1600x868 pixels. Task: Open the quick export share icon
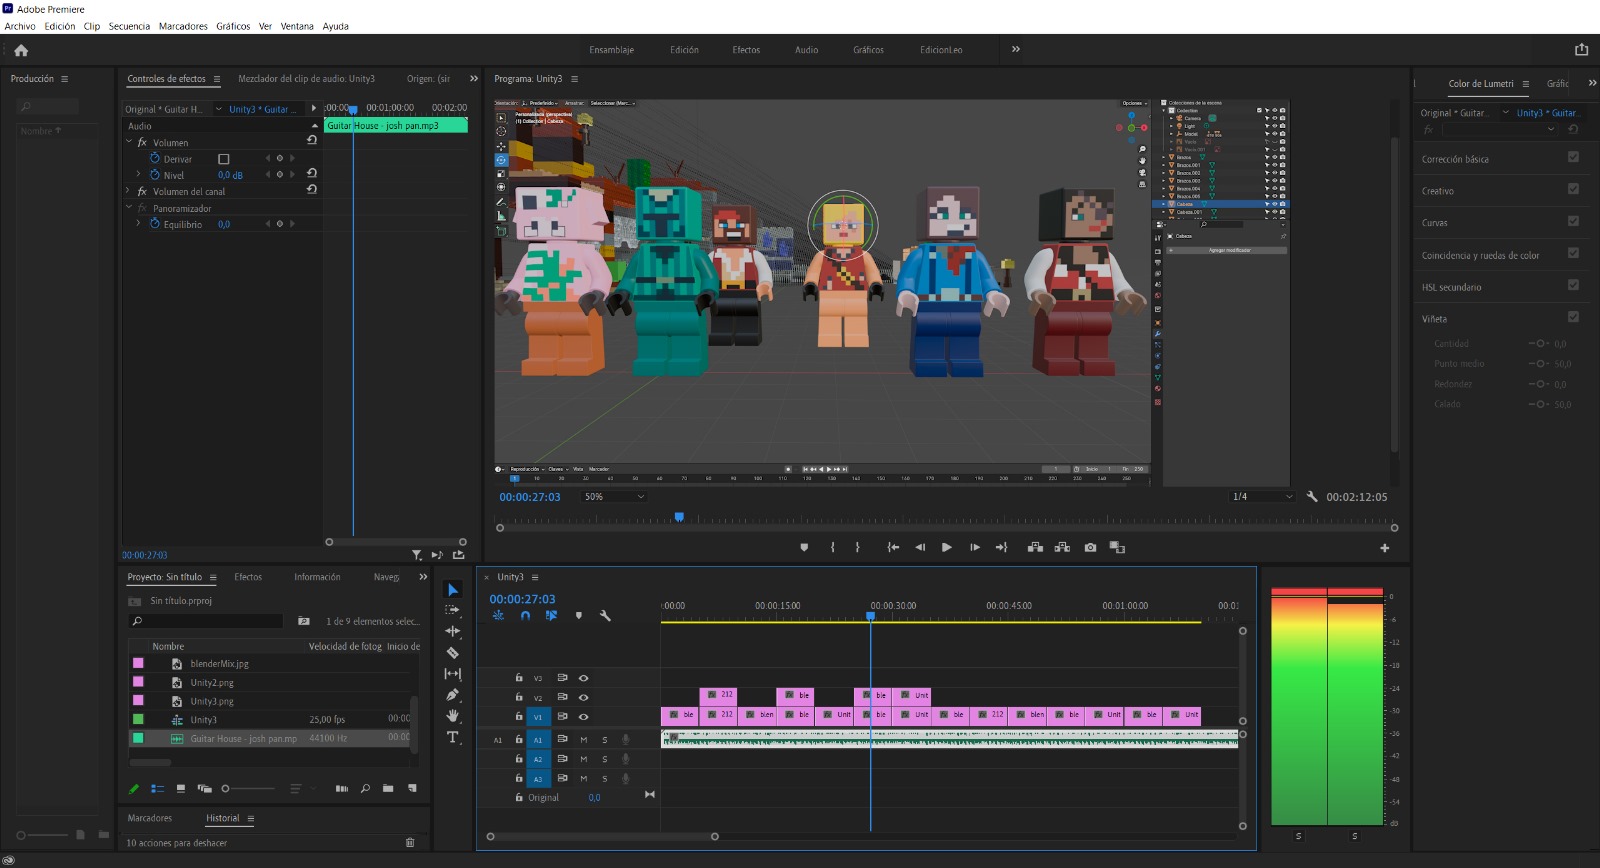pos(1581,49)
